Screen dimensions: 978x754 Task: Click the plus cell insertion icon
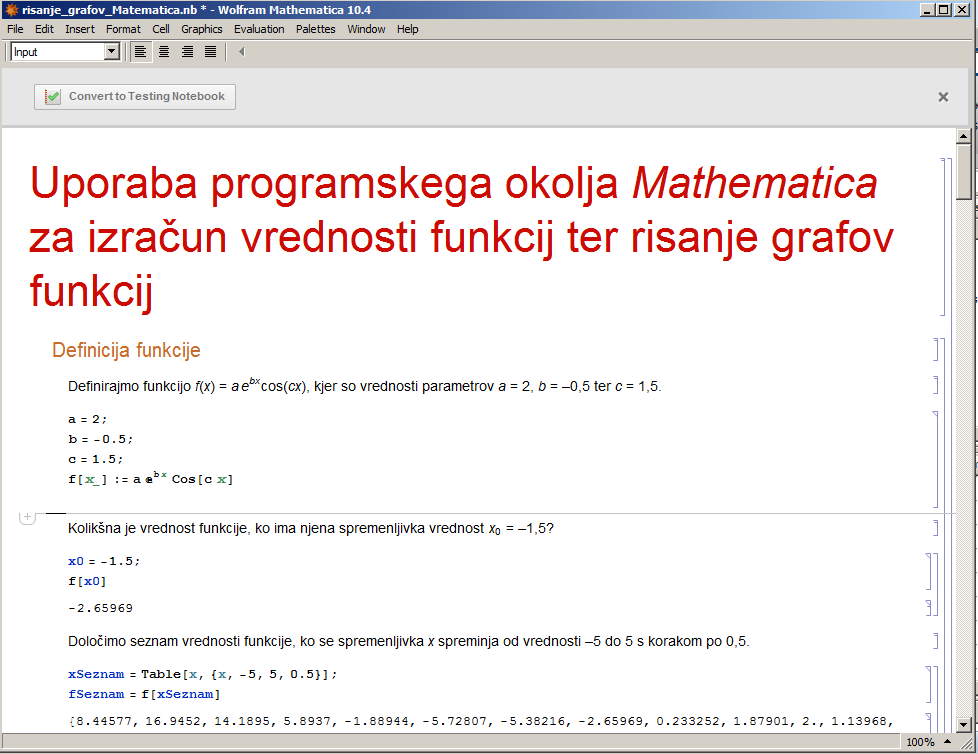[x=27, y=517]
